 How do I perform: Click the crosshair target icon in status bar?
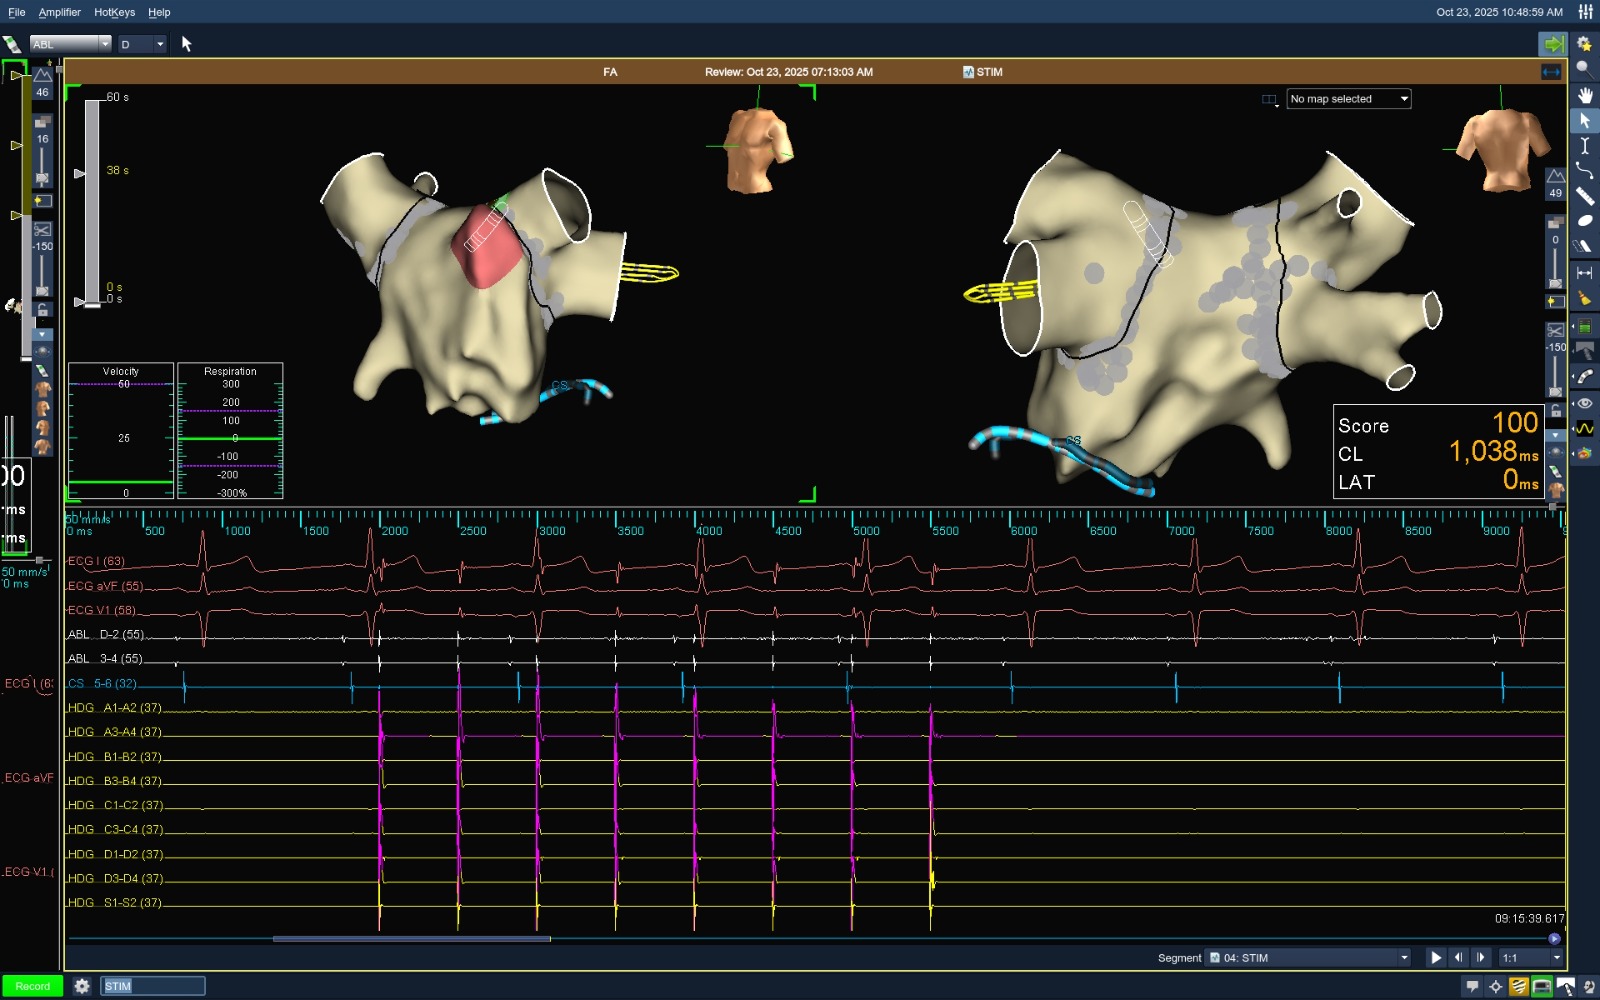[x=1496, y=987]
